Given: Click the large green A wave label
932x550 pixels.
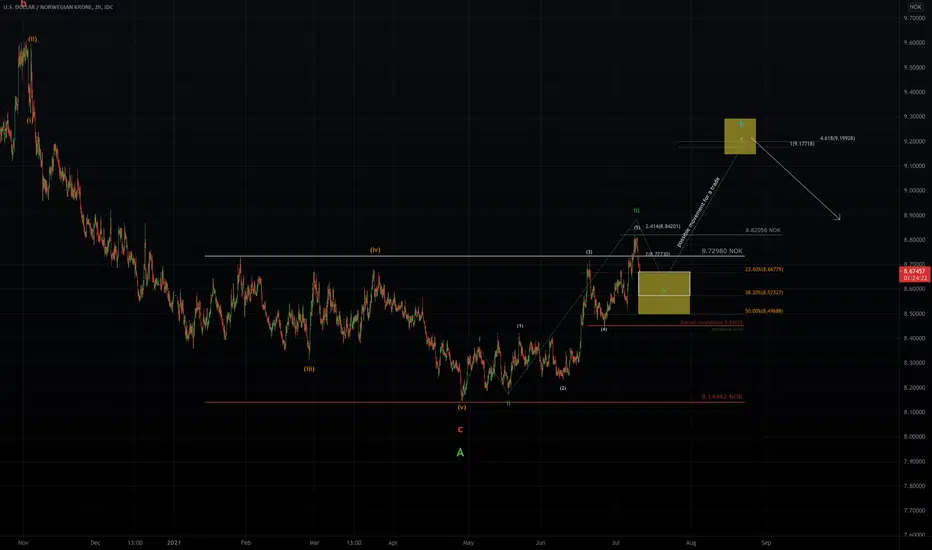Looking at the screenshot, I should pos(460,452).
